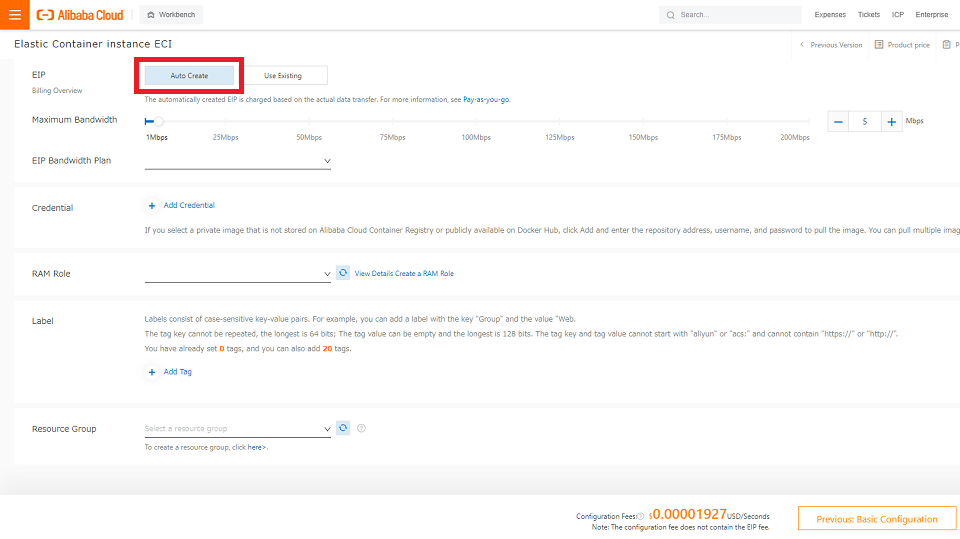
Task: Click the Elastic Container instance ECI title
Action: (x=93, y=44)
